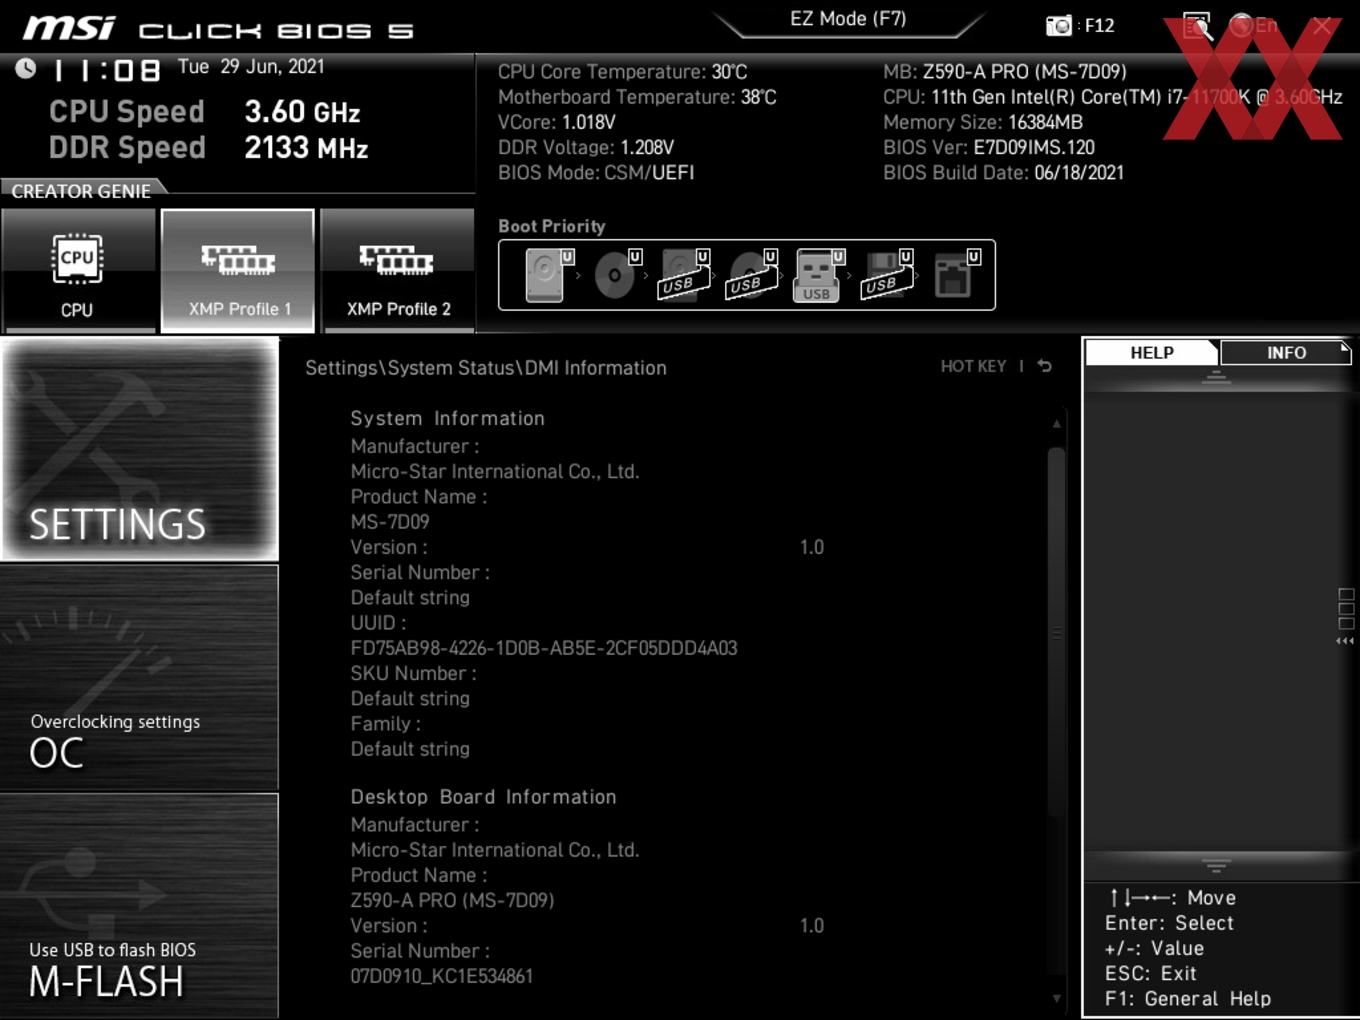Select board product name Z590-A PRO (MS-7D09)
The image size is (1360, 1020).
[452, 900]
